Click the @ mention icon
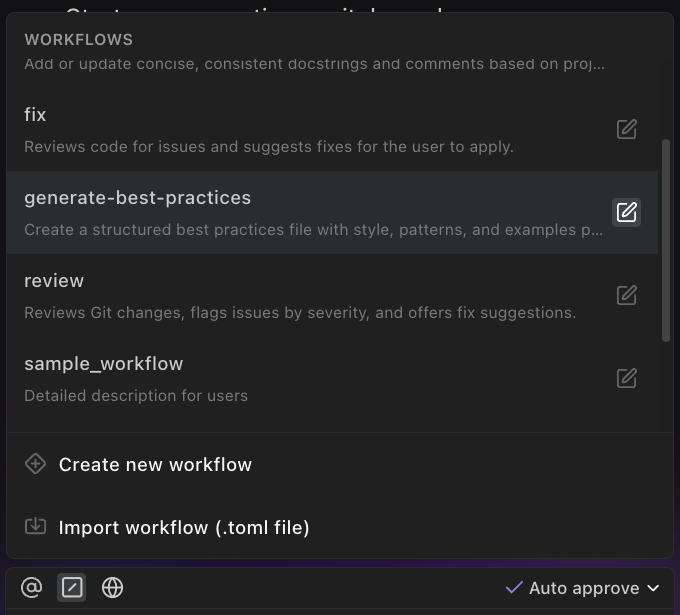This screenshot has width=680, height=615. 32,588
